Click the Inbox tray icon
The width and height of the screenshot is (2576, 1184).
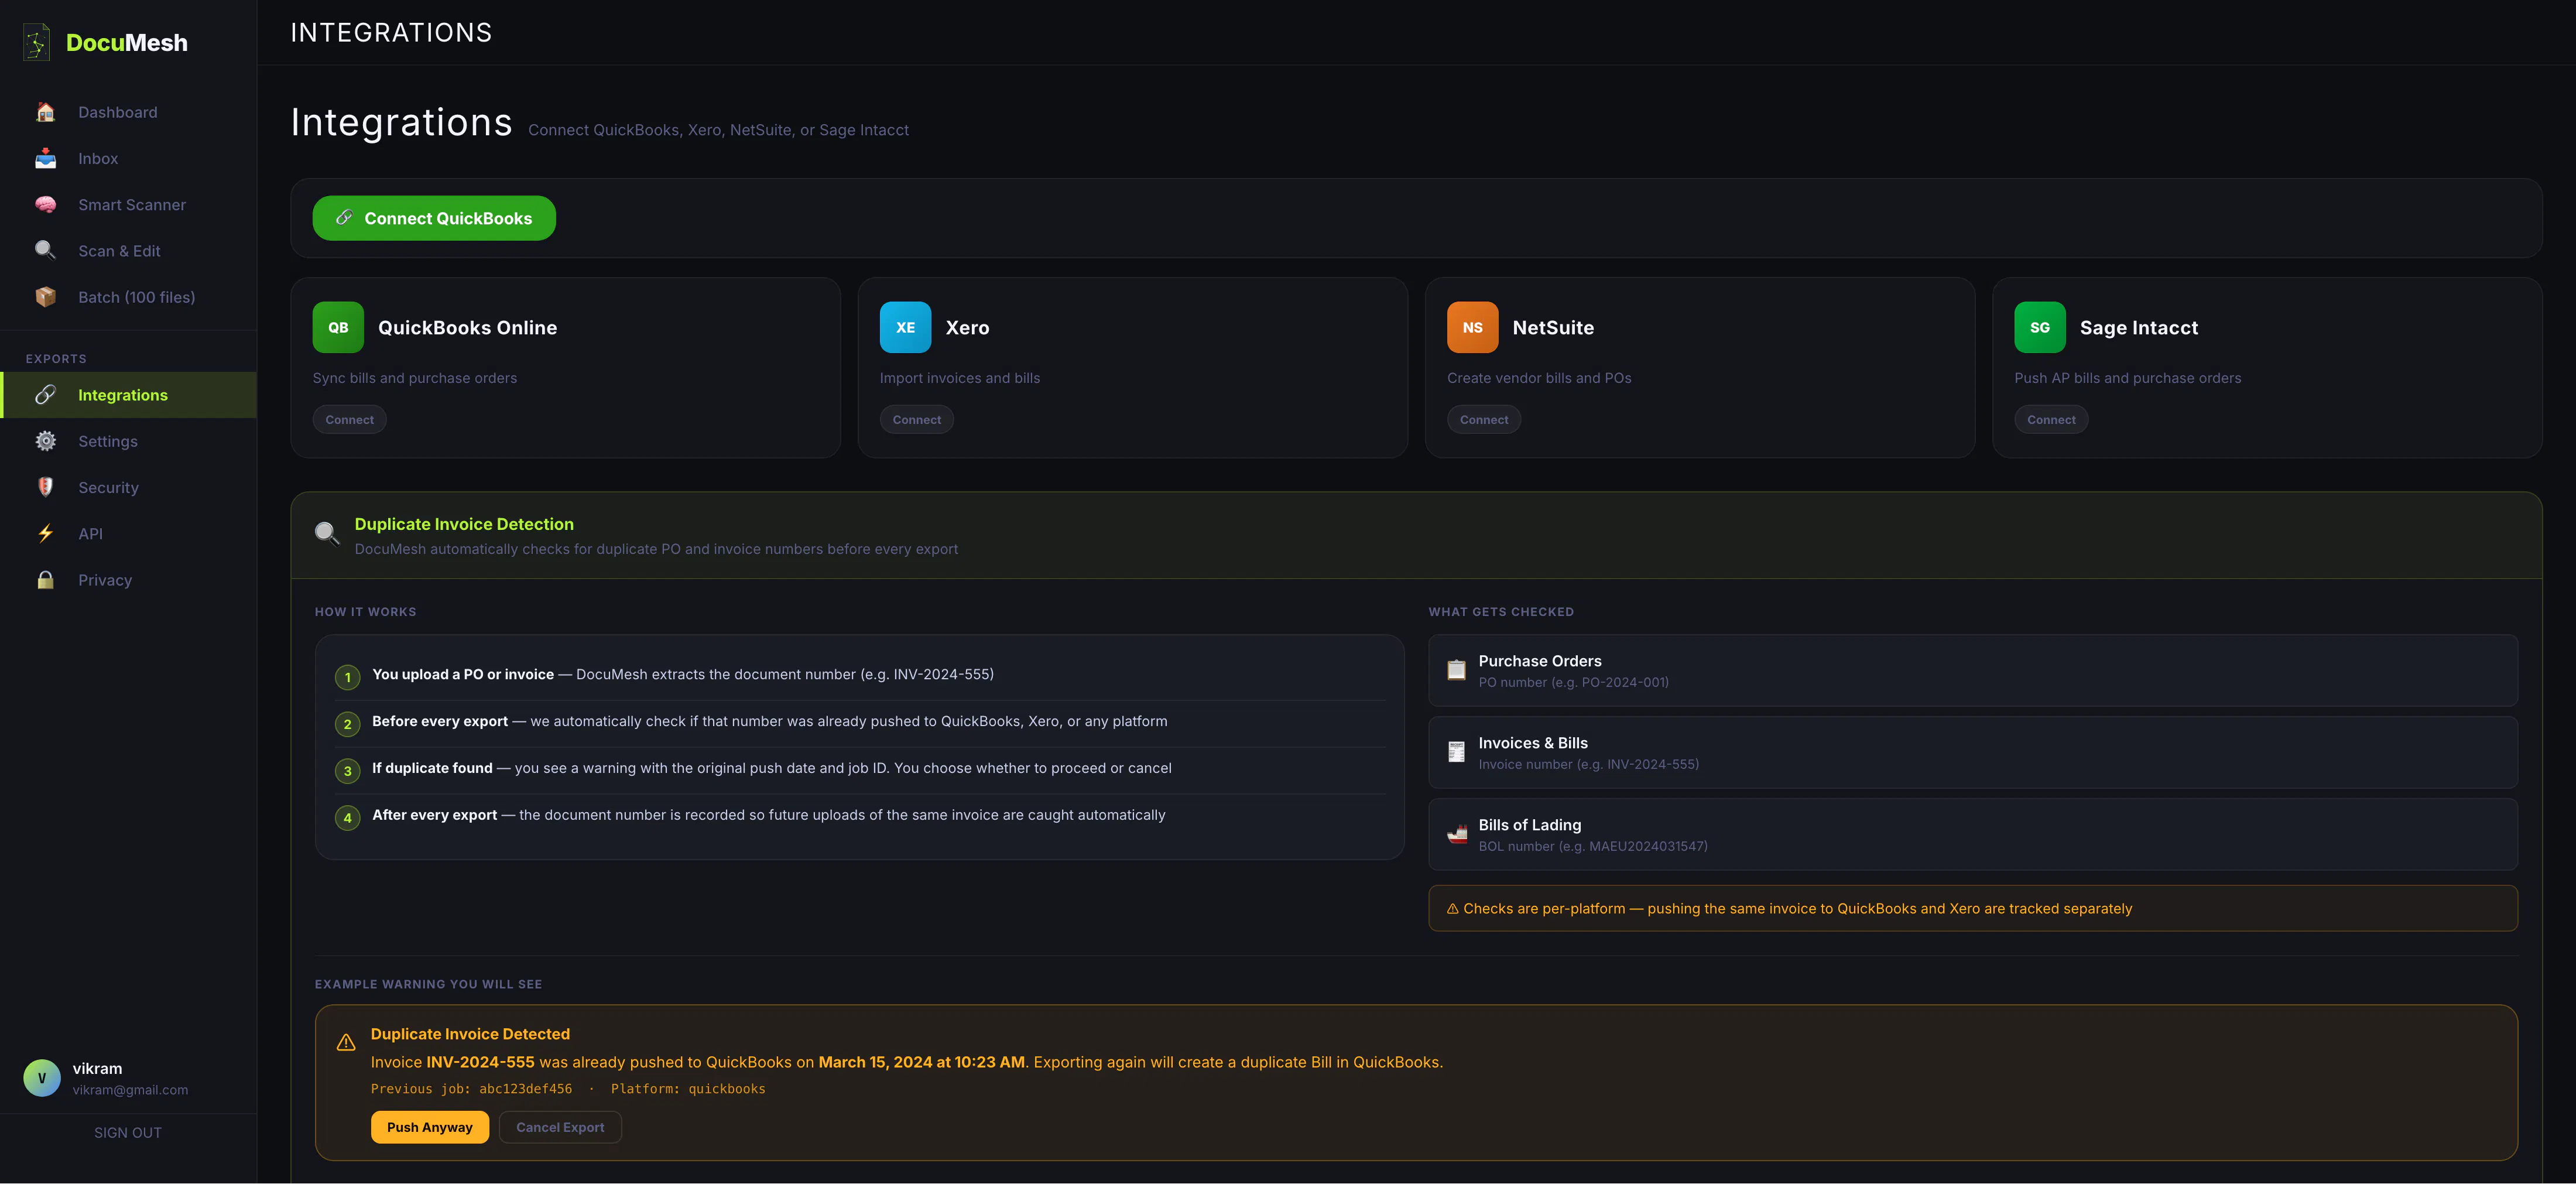click(x=45, y=158)
